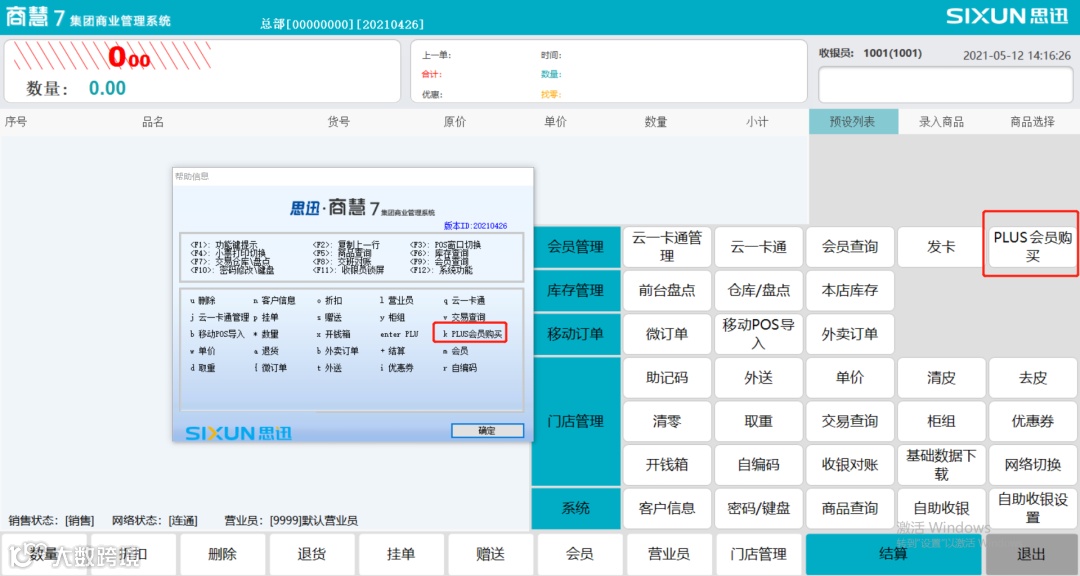Open the 收银对账 function
This screenshot has height=576, width=1080.
click(x=850, y=464)
